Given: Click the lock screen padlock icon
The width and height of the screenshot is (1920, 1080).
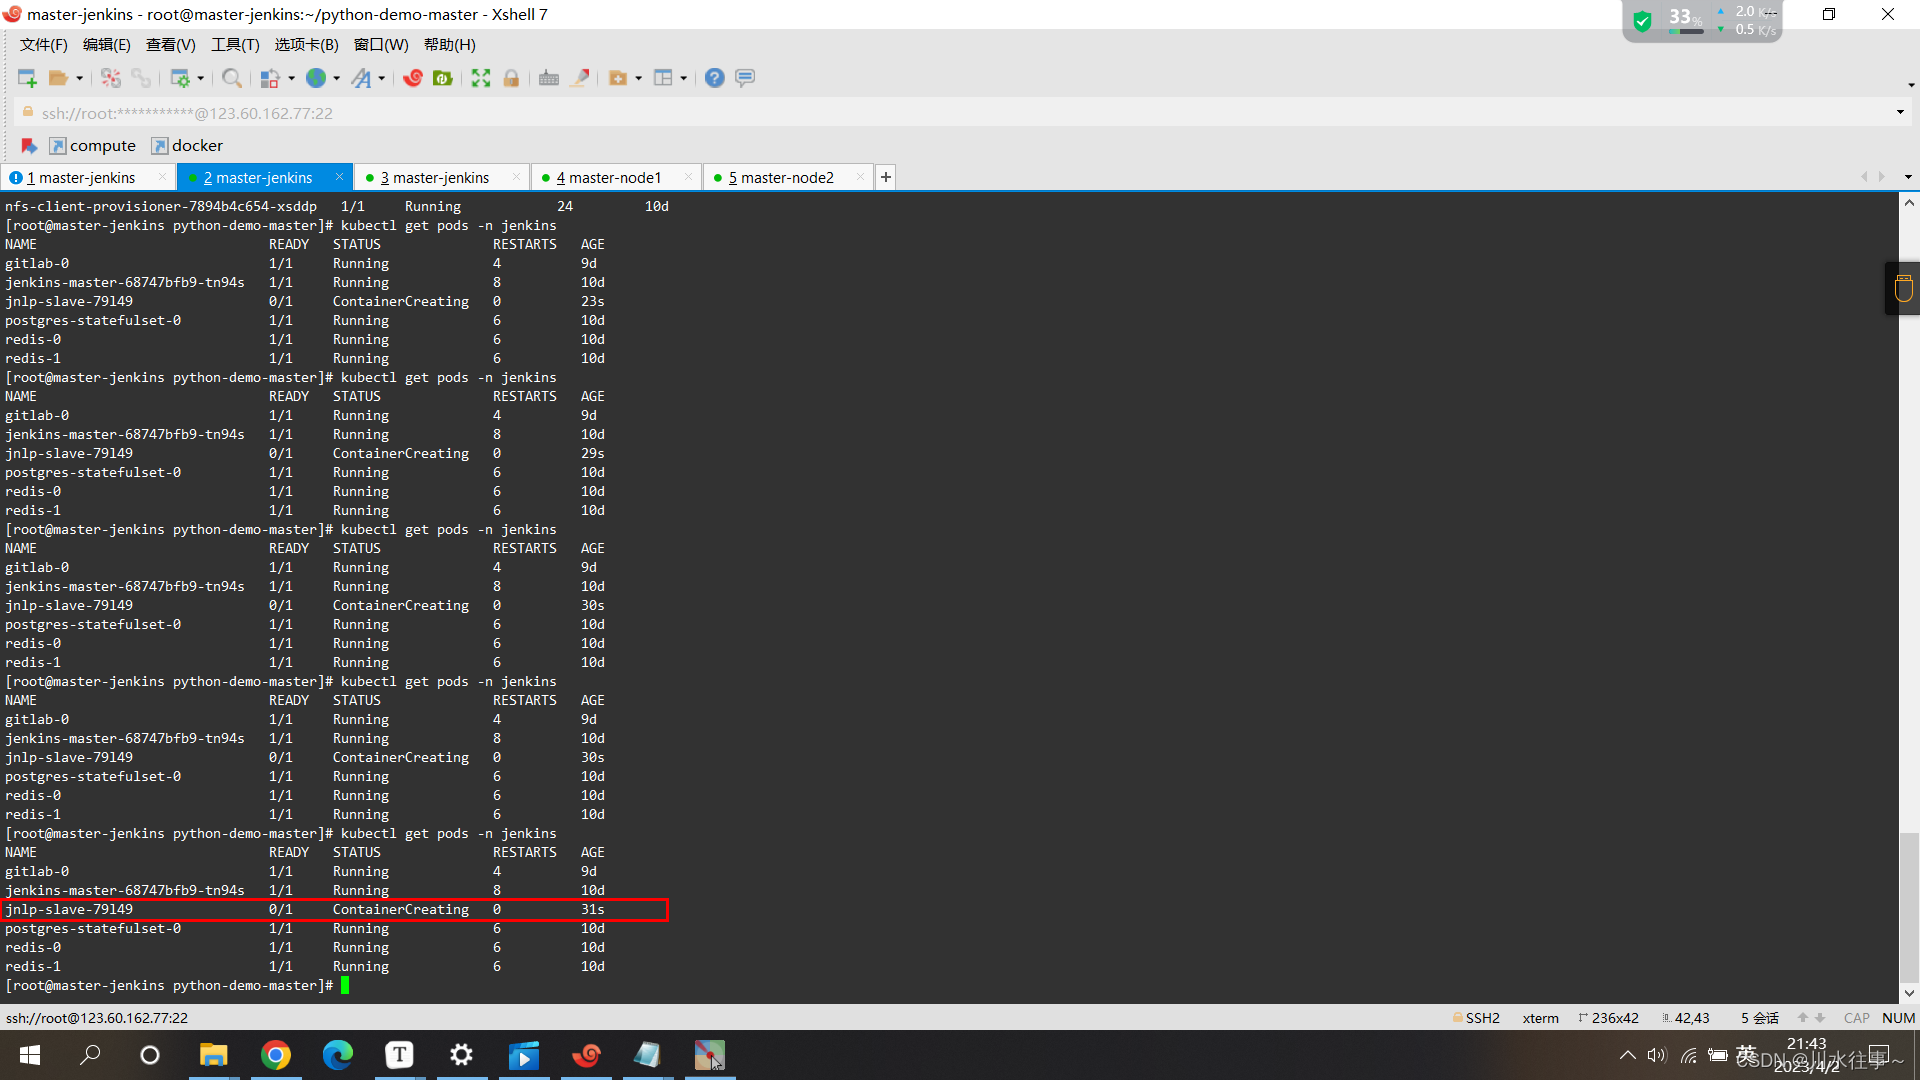Looking at the screenshot, I should click(x=511, y=78).
